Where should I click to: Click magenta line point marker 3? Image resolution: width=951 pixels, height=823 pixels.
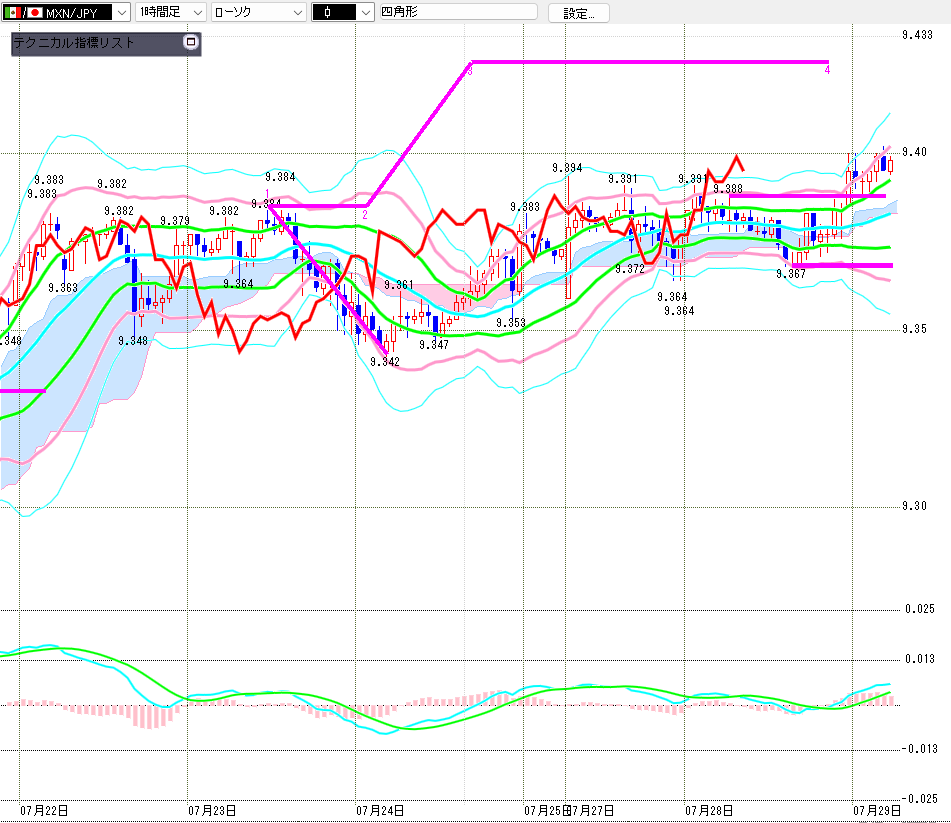pos(469,71)
